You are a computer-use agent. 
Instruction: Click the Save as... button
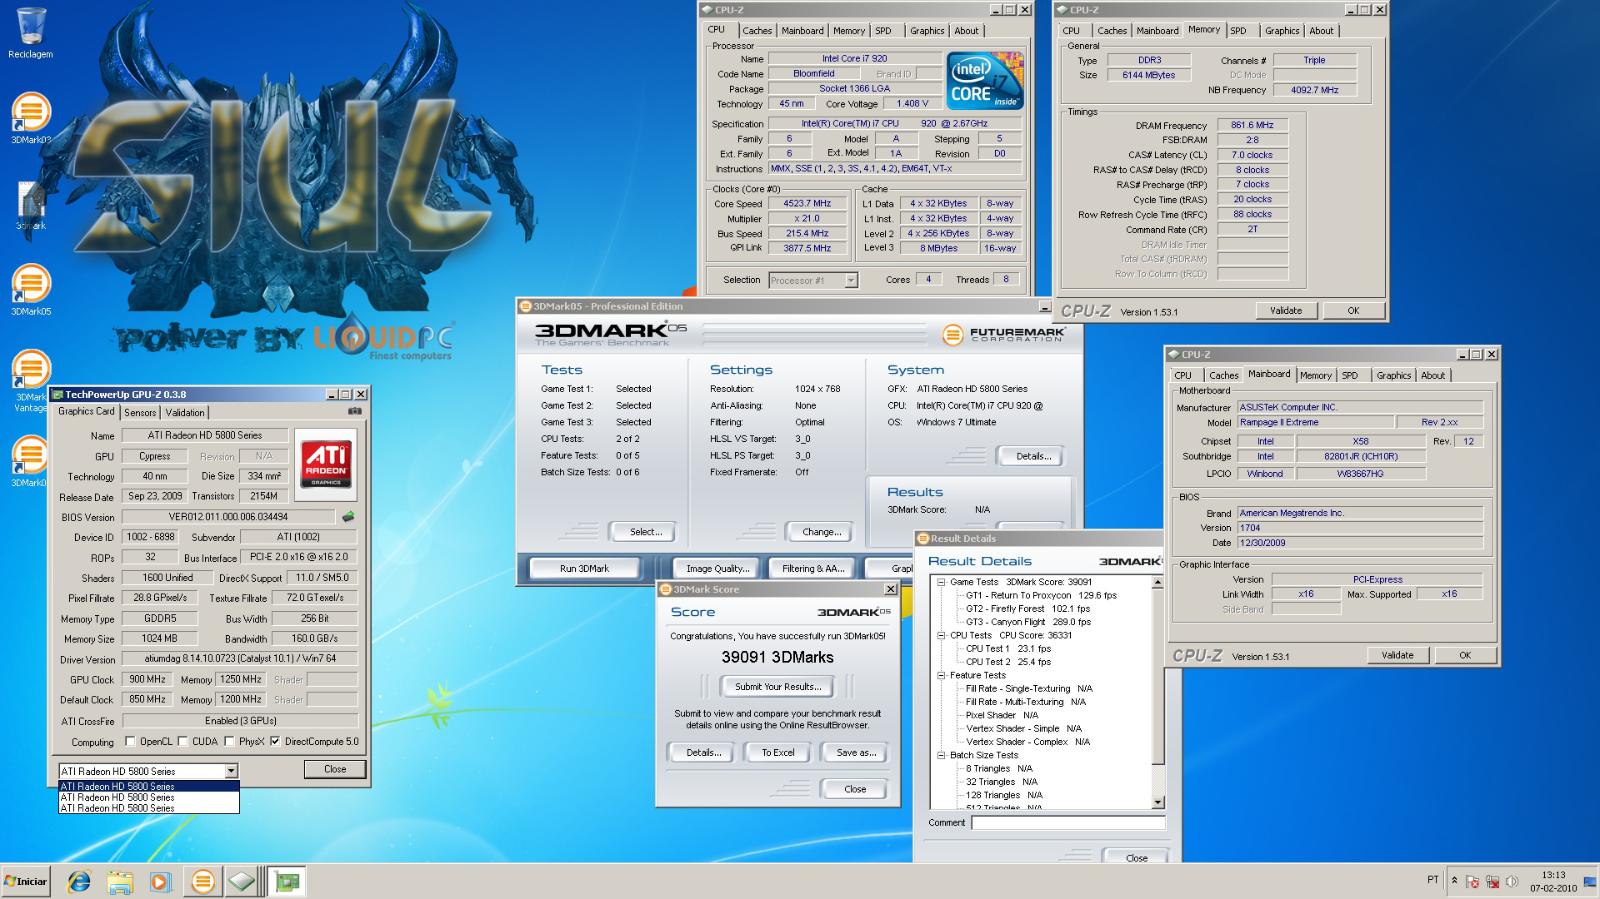855,753
